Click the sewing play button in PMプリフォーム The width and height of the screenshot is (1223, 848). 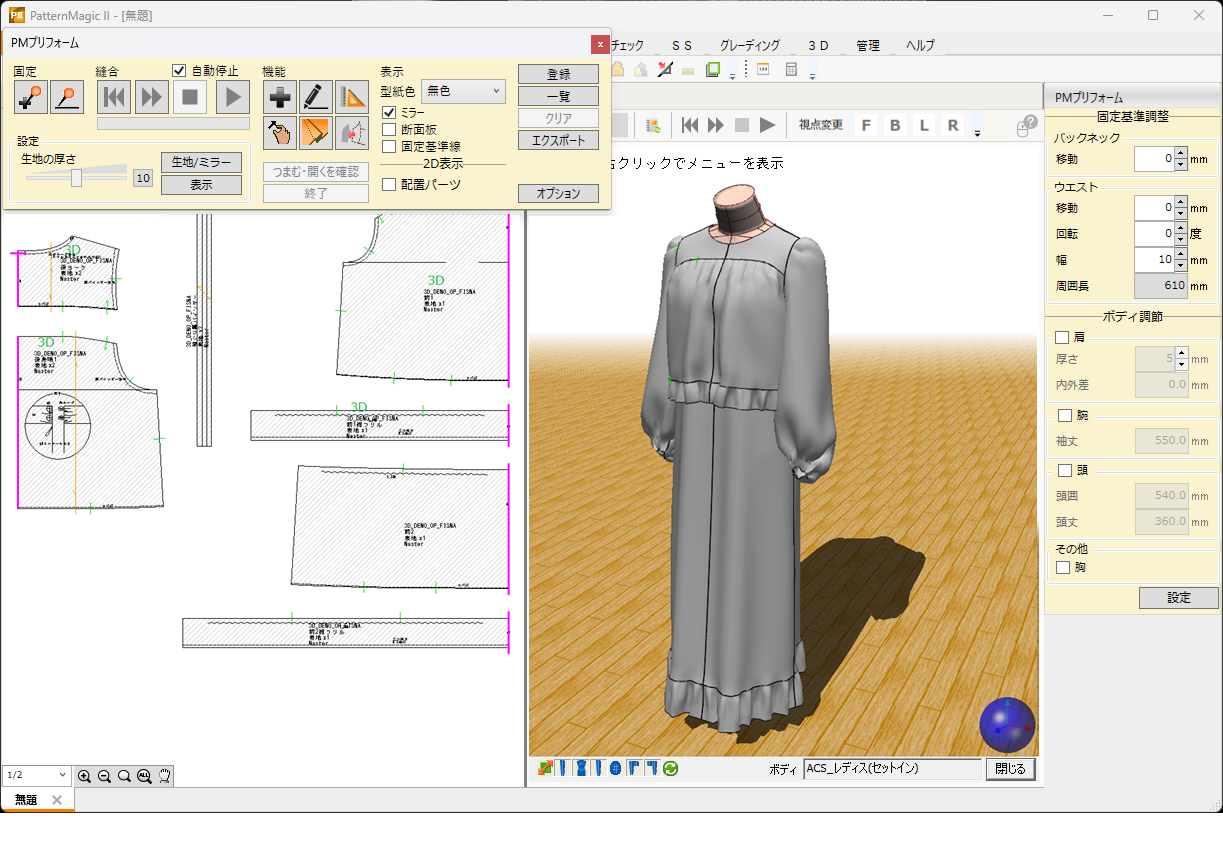click(x=232, y=97)
